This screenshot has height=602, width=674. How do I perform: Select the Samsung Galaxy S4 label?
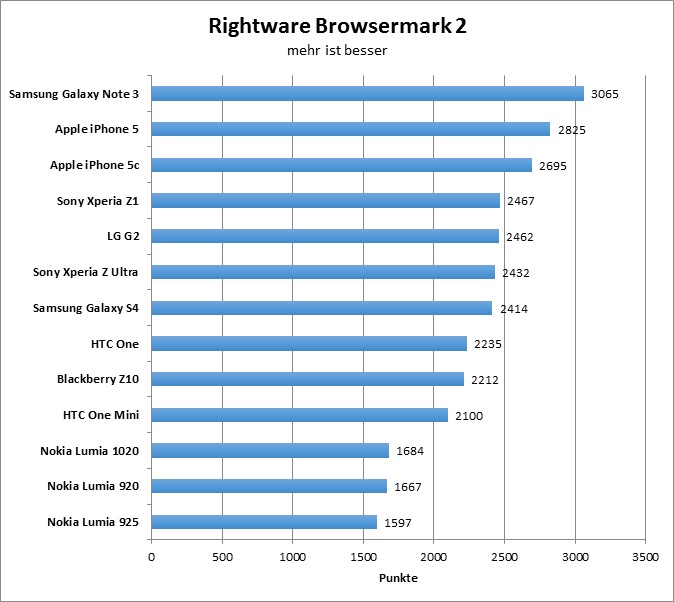tap(86, 308)
